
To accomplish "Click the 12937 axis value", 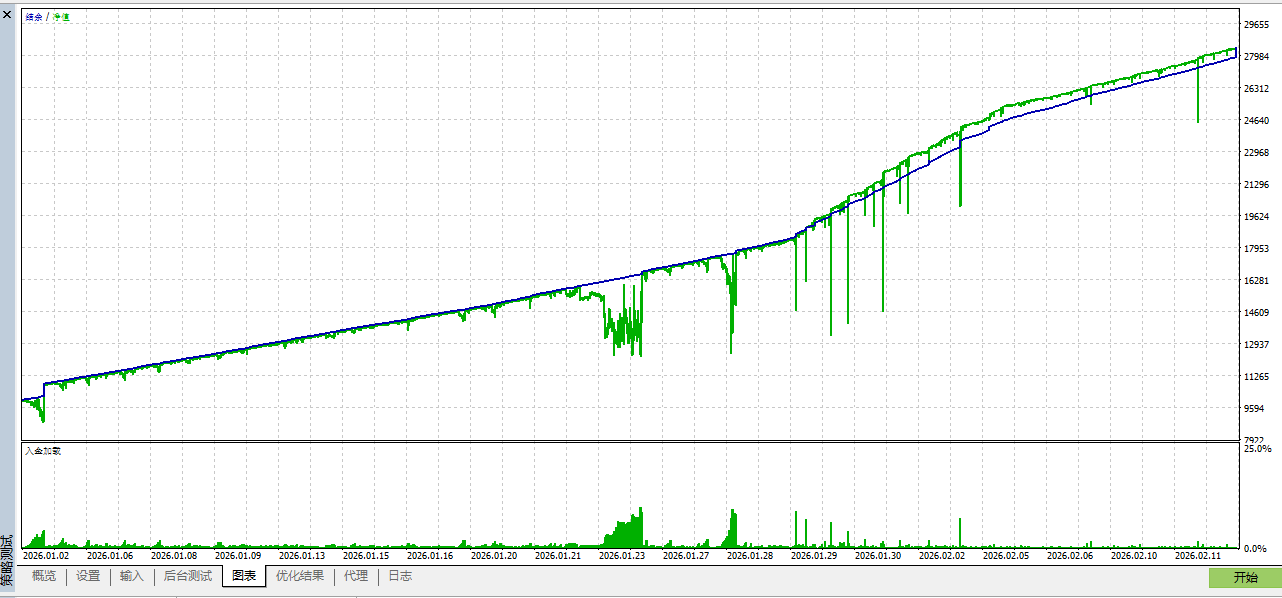I will [1256, 345].
